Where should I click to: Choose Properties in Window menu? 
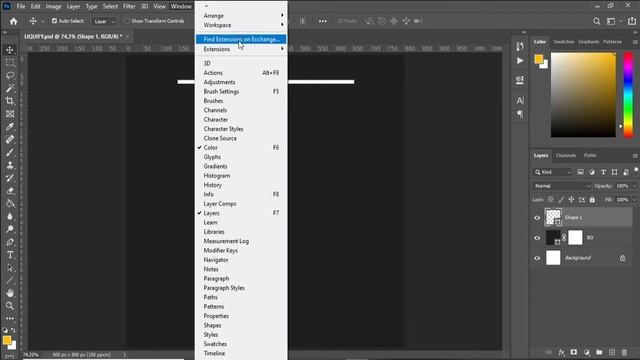click(241, 316)
